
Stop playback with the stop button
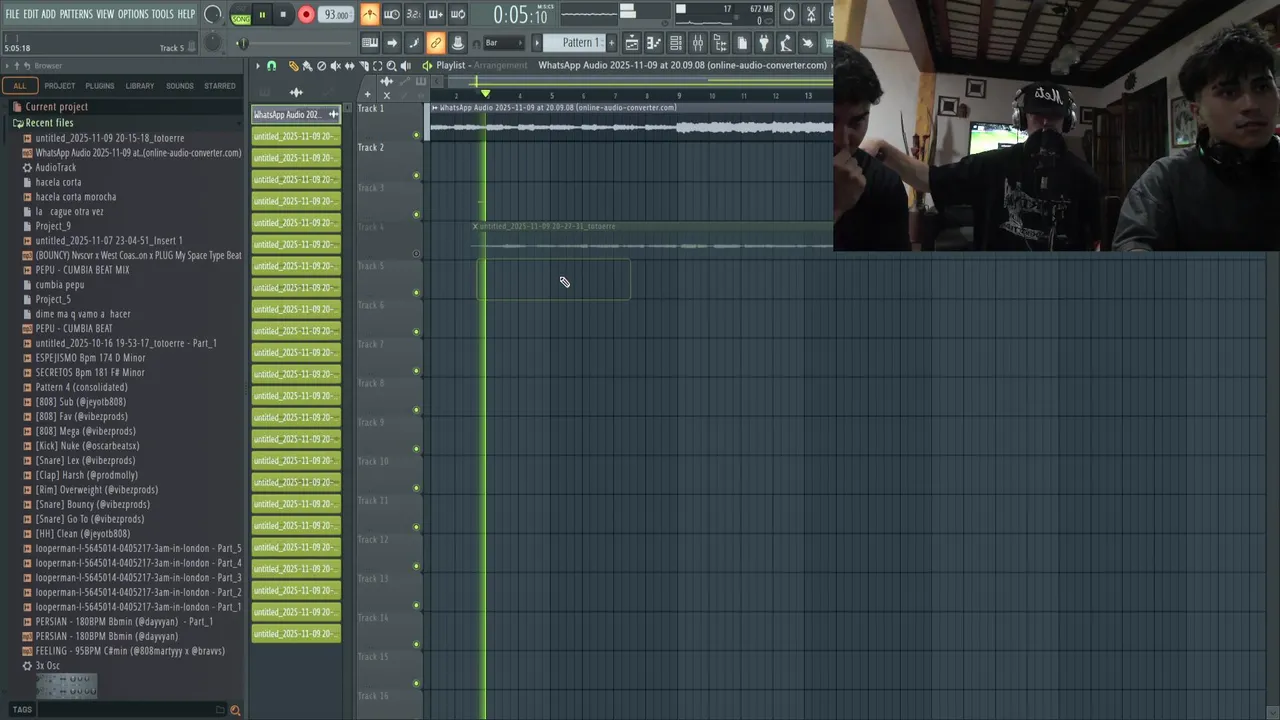(x=283, y=15)
